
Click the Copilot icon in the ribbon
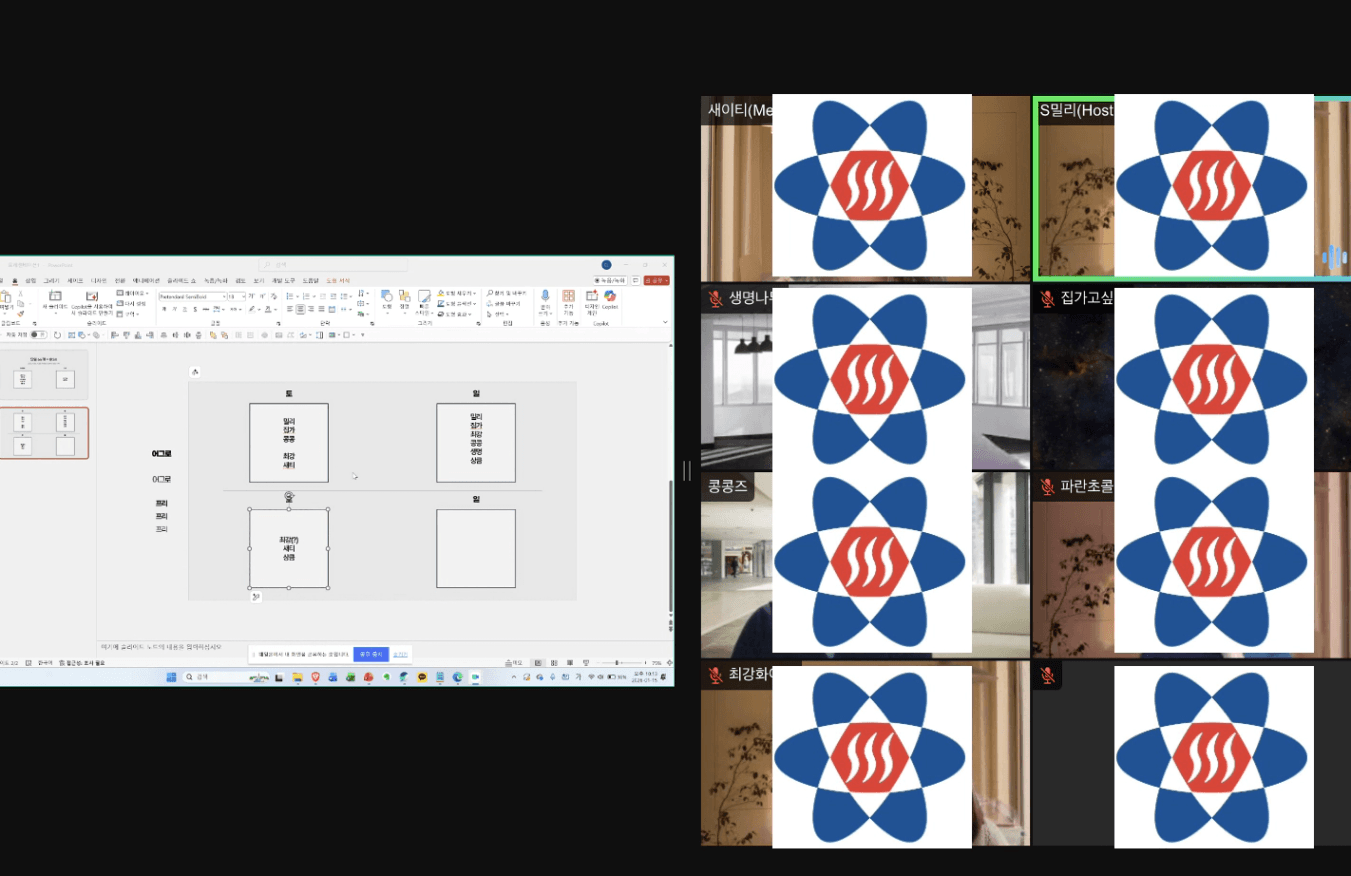(x=609, y=298)
